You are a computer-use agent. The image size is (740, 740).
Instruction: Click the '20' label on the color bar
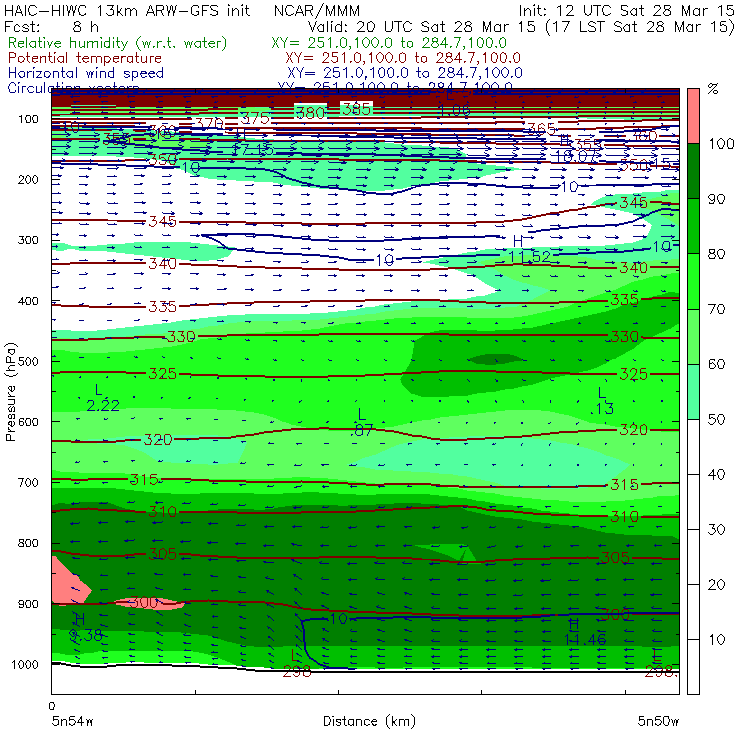pyautogui.click(x=716, y=585)
